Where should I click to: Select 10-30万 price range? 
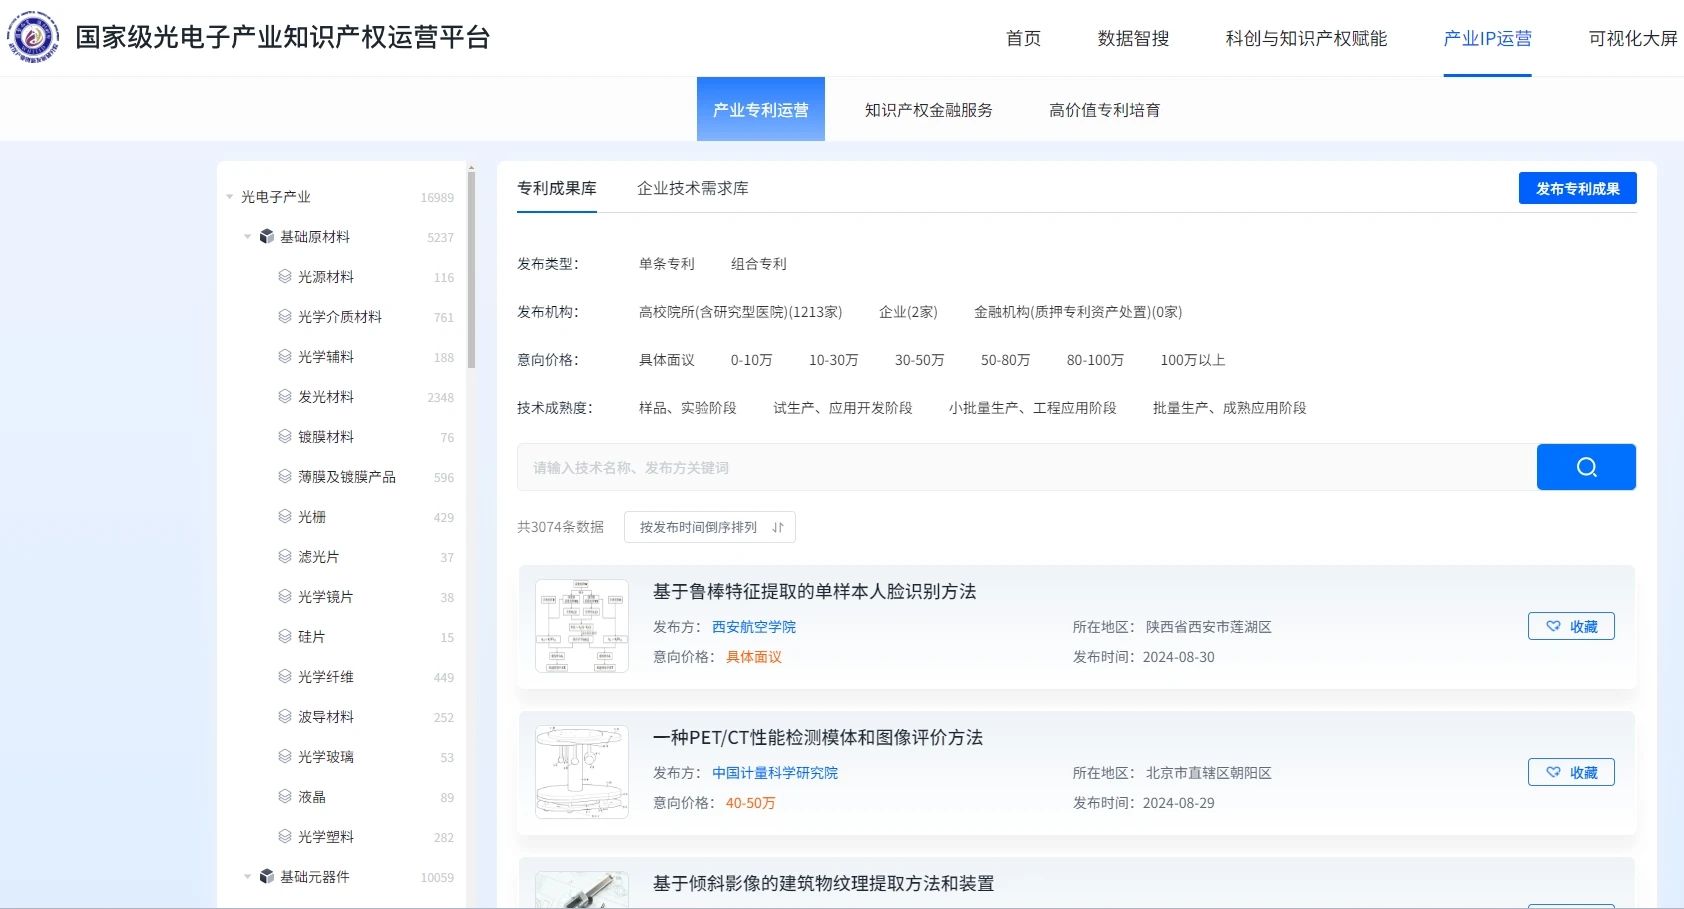(834, 360)
